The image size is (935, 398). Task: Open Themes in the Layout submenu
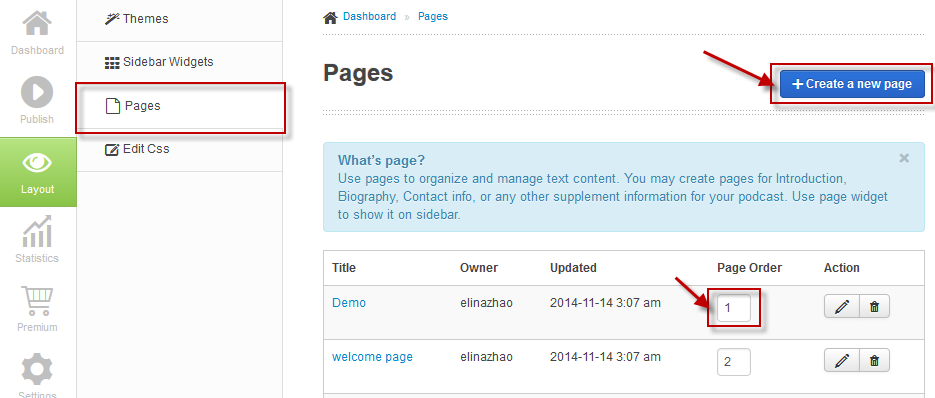pyautogui.click(x=179, y=19)
